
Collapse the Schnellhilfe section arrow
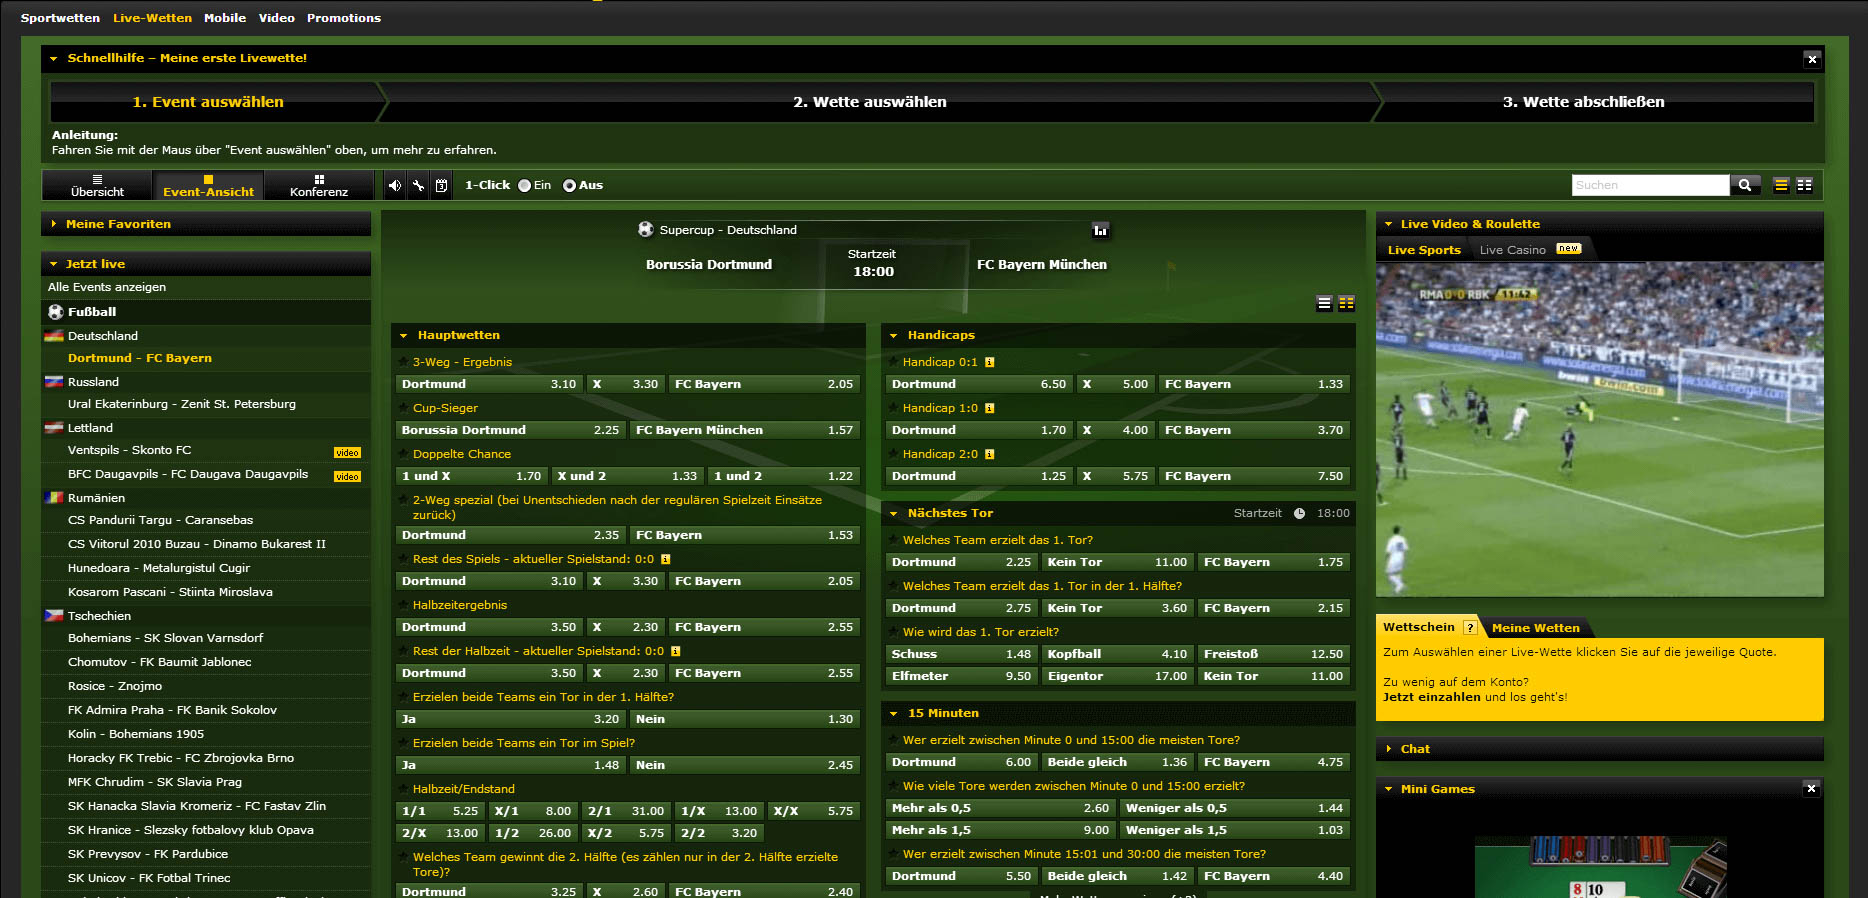pyautogui.click(x=53, y=59)
